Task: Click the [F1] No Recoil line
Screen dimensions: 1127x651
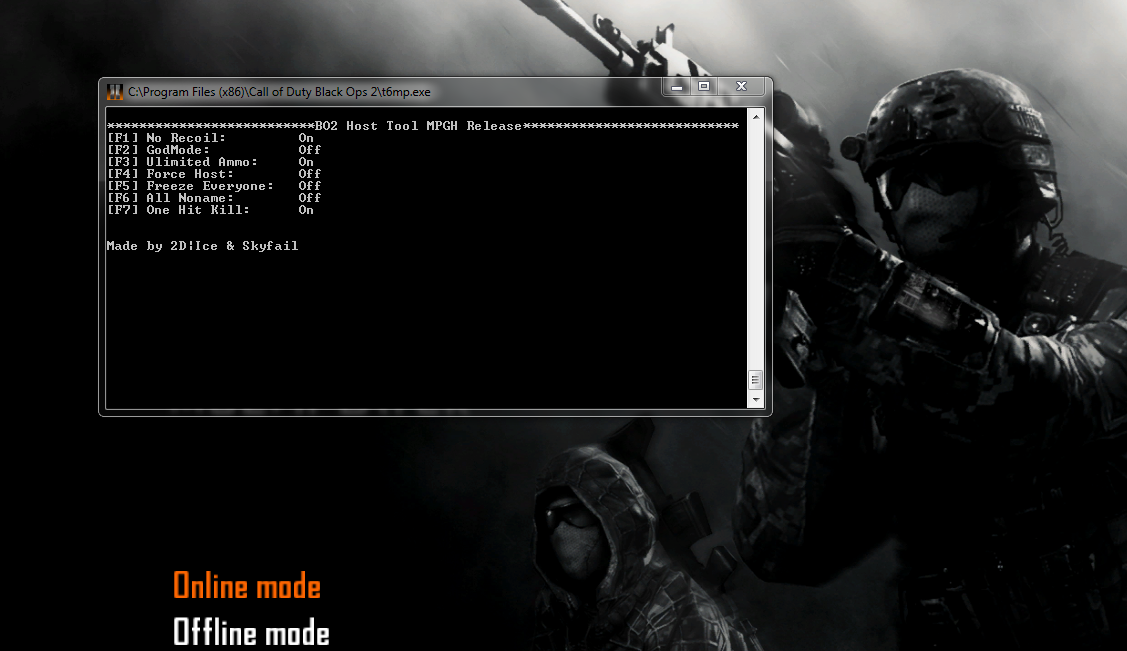Action: coord(210,138)
